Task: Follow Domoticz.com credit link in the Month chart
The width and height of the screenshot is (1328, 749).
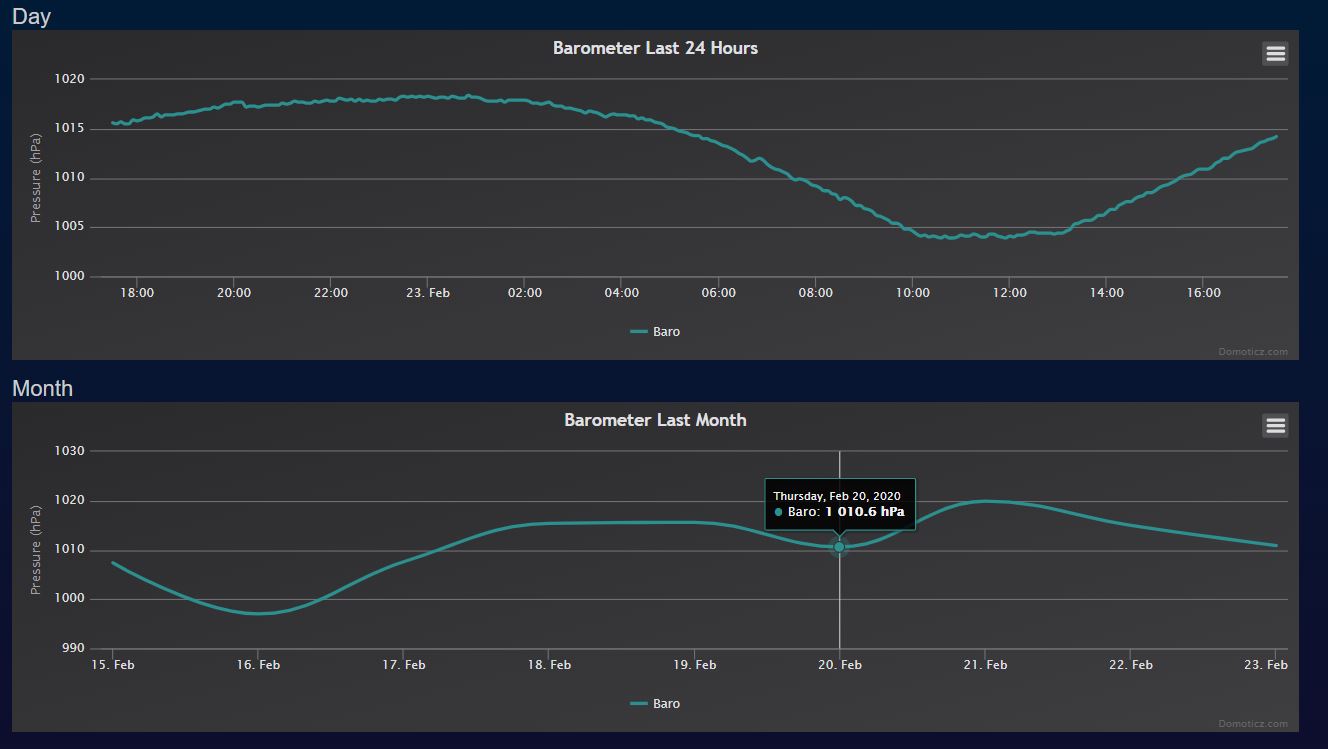Action: (x=1252, y=724)
